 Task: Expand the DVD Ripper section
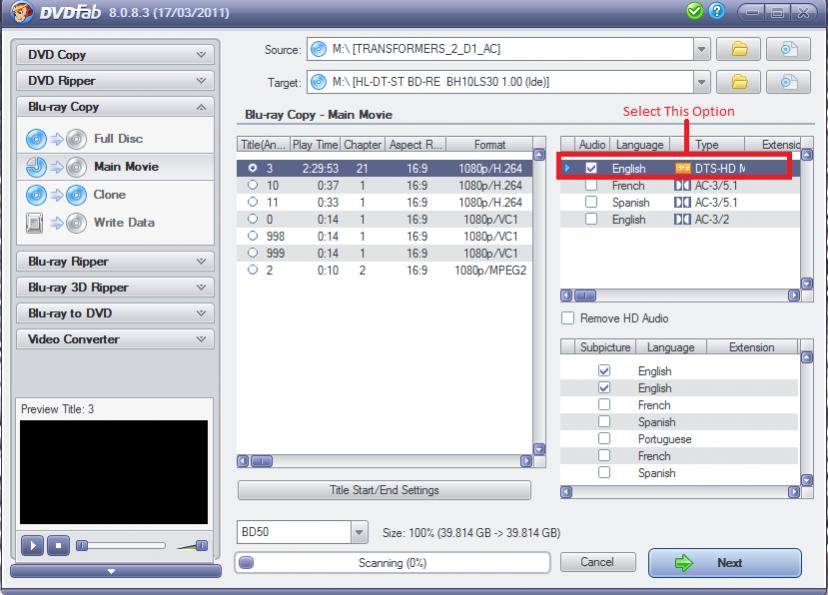[116, 80]
